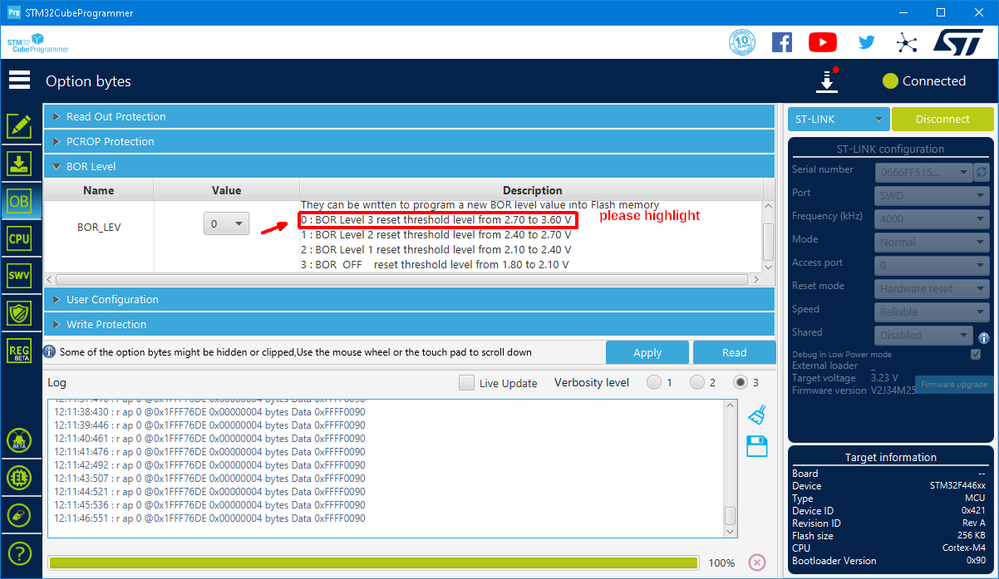The width and height of the screenshot is (999, 579).
Task: Click the log entry at 12:11:46:551
Action: click(x=210, y=518)
